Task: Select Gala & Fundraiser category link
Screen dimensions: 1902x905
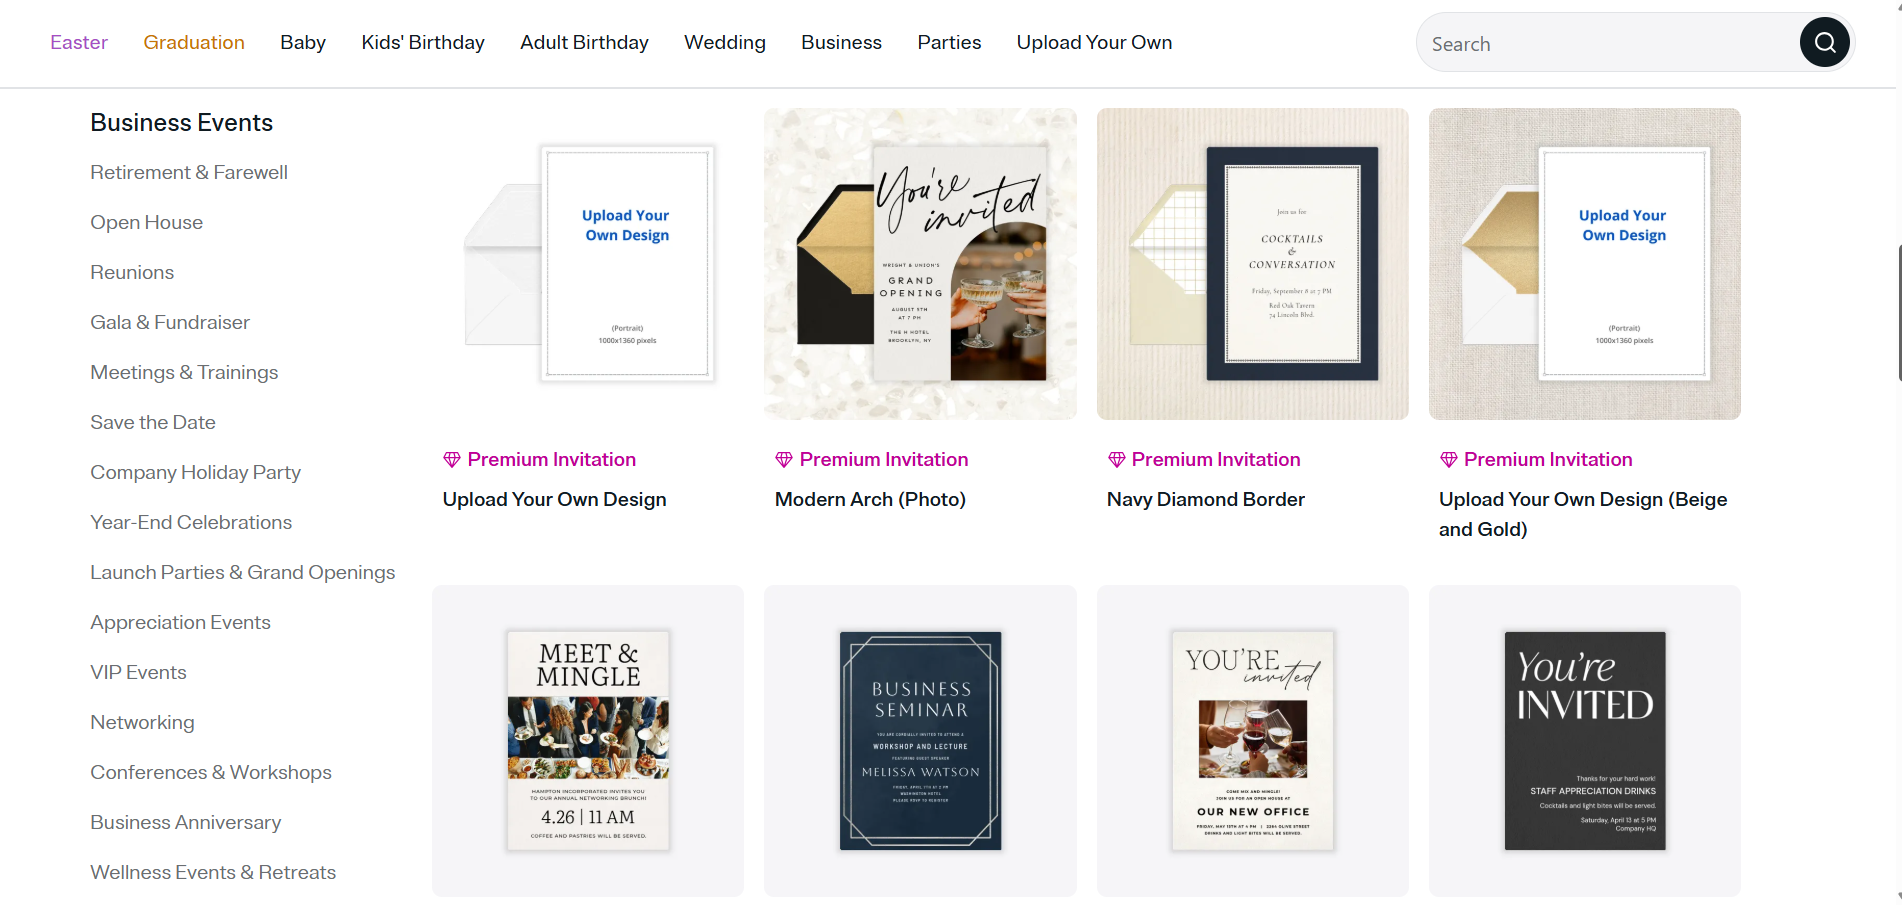Action: pyautogui.click(x=170, y=322)
